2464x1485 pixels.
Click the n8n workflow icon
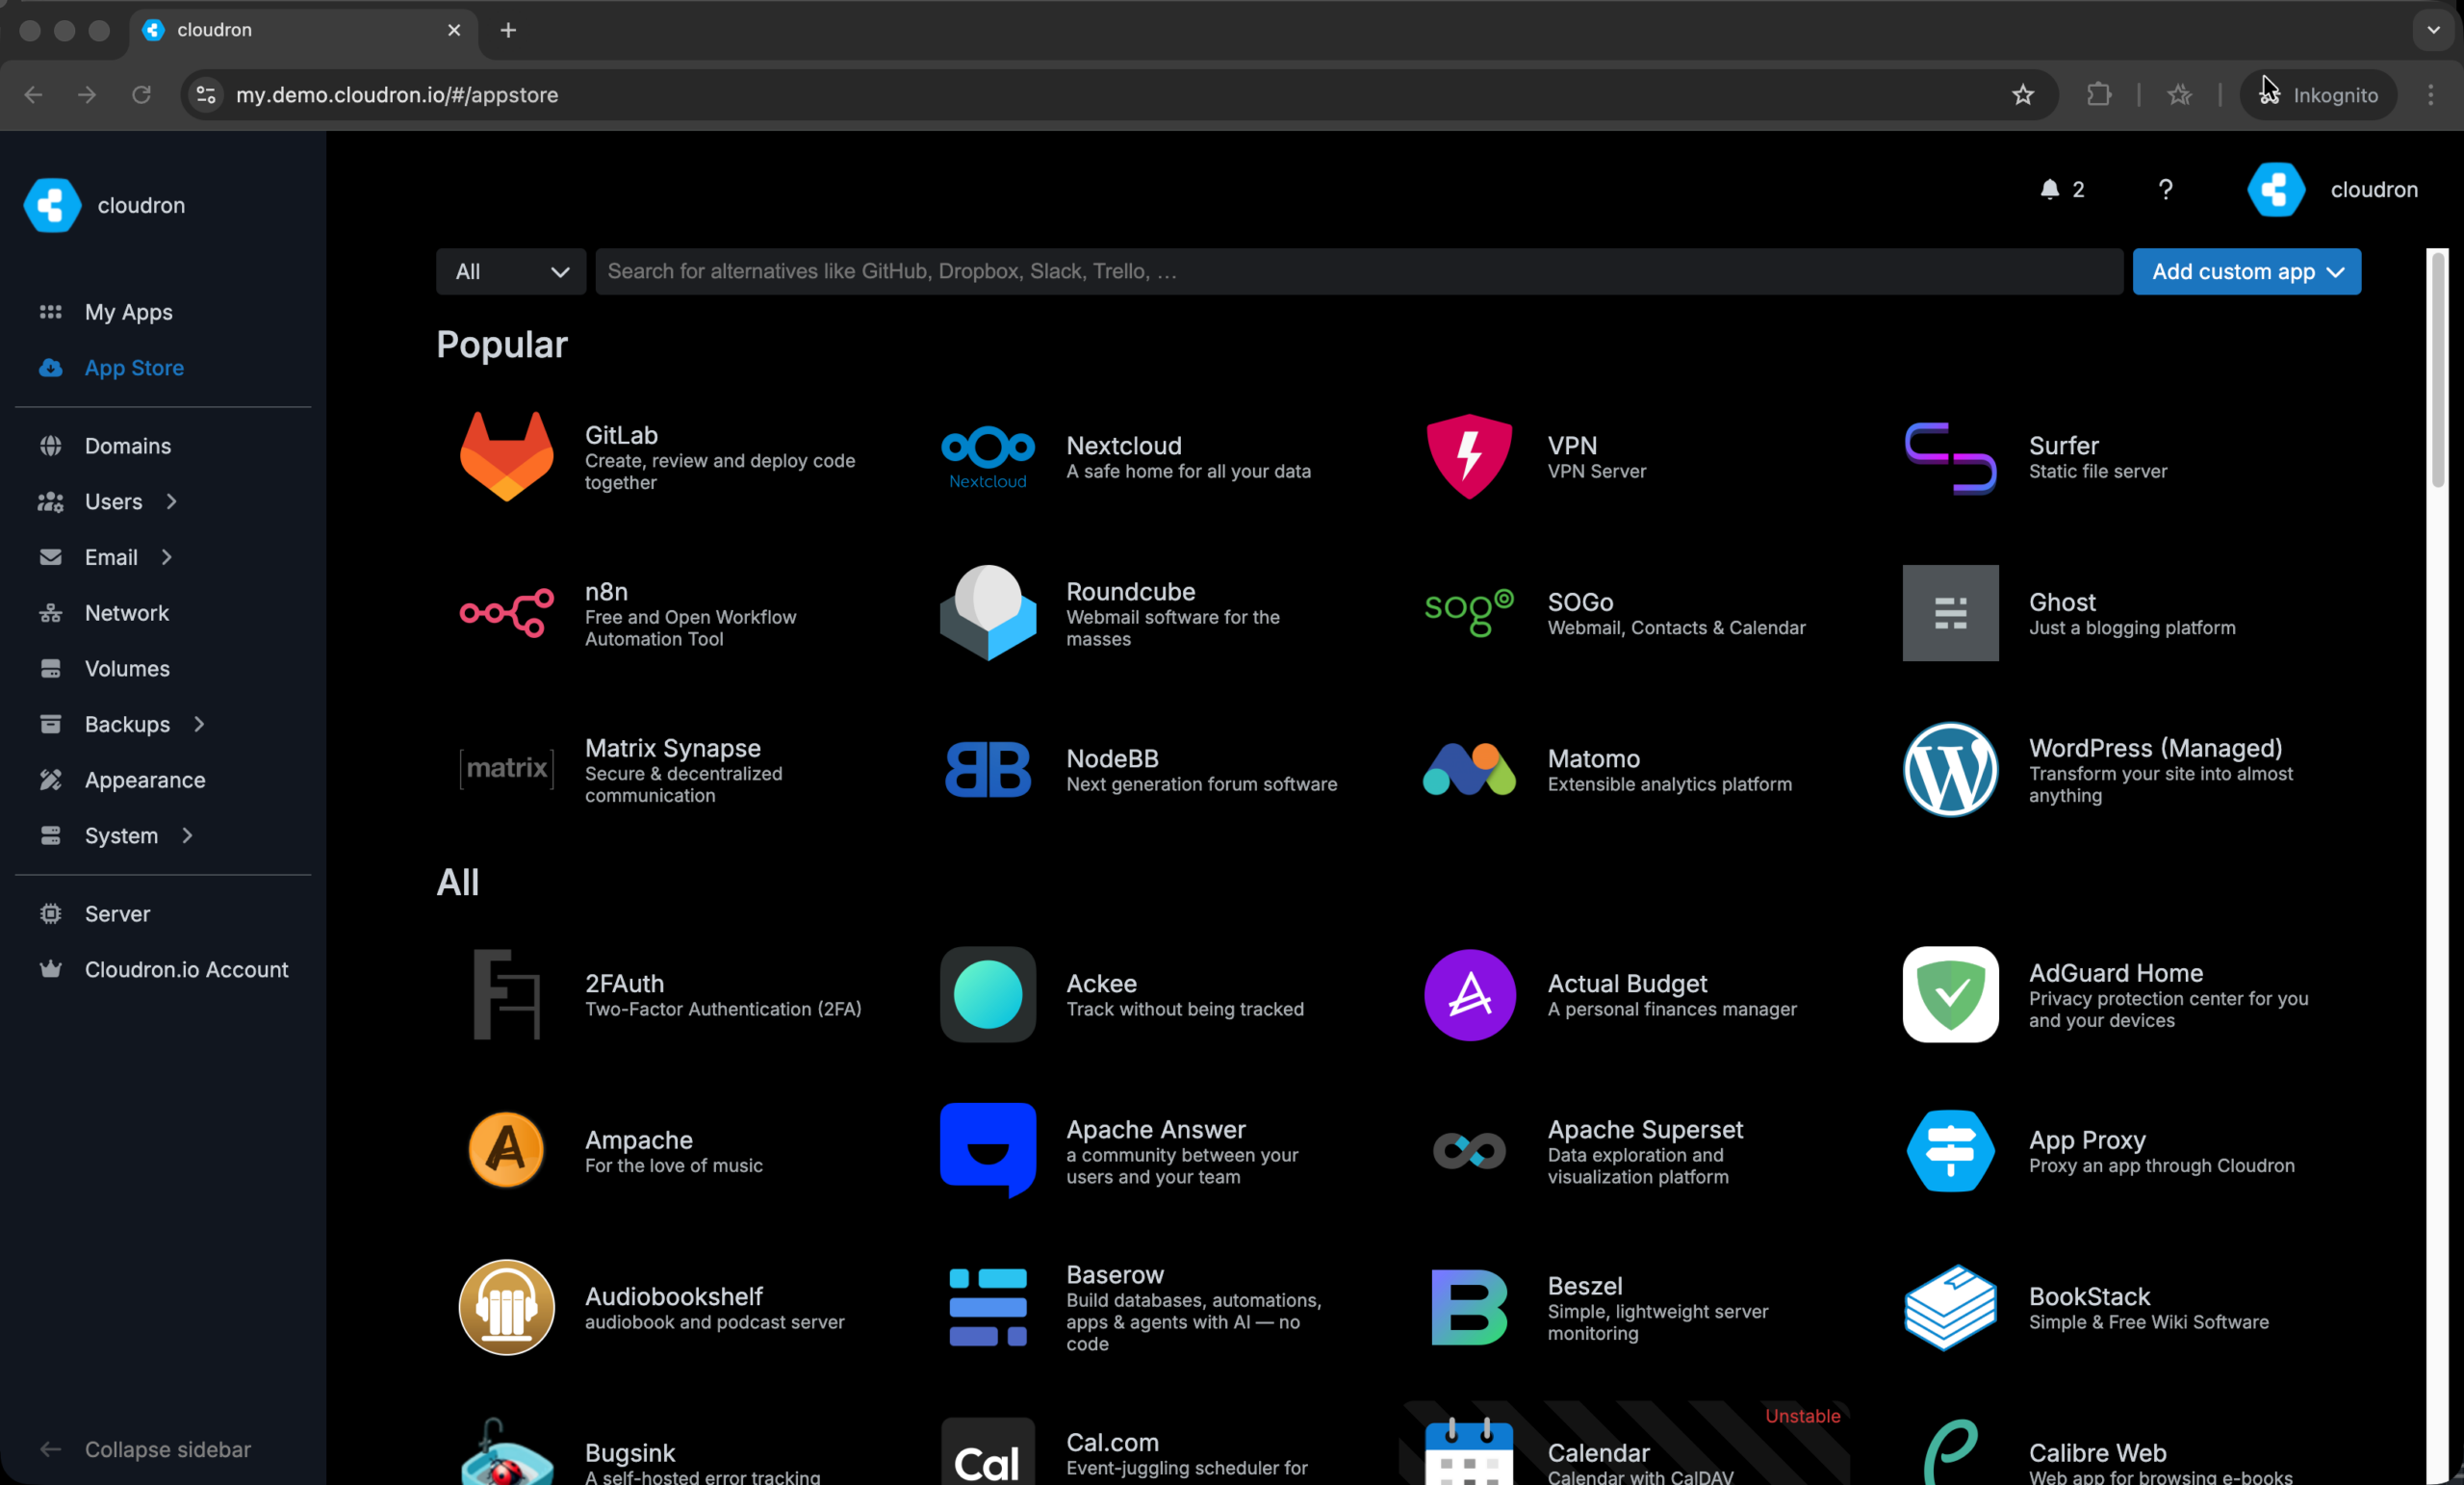[x=506, y=613]
